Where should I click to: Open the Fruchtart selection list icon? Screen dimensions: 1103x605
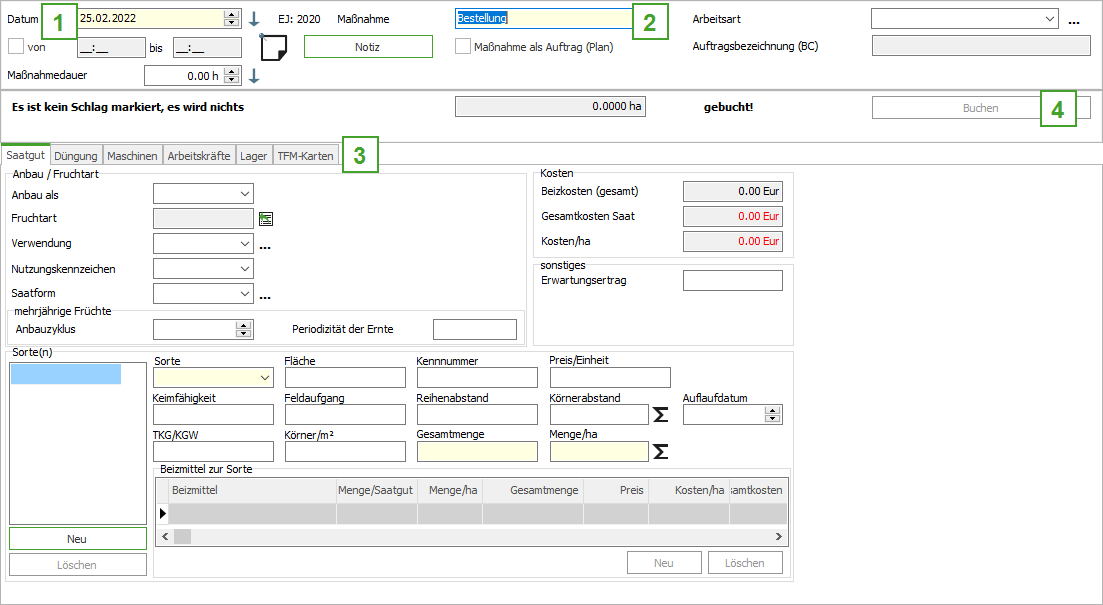click(x=266, y=219)
